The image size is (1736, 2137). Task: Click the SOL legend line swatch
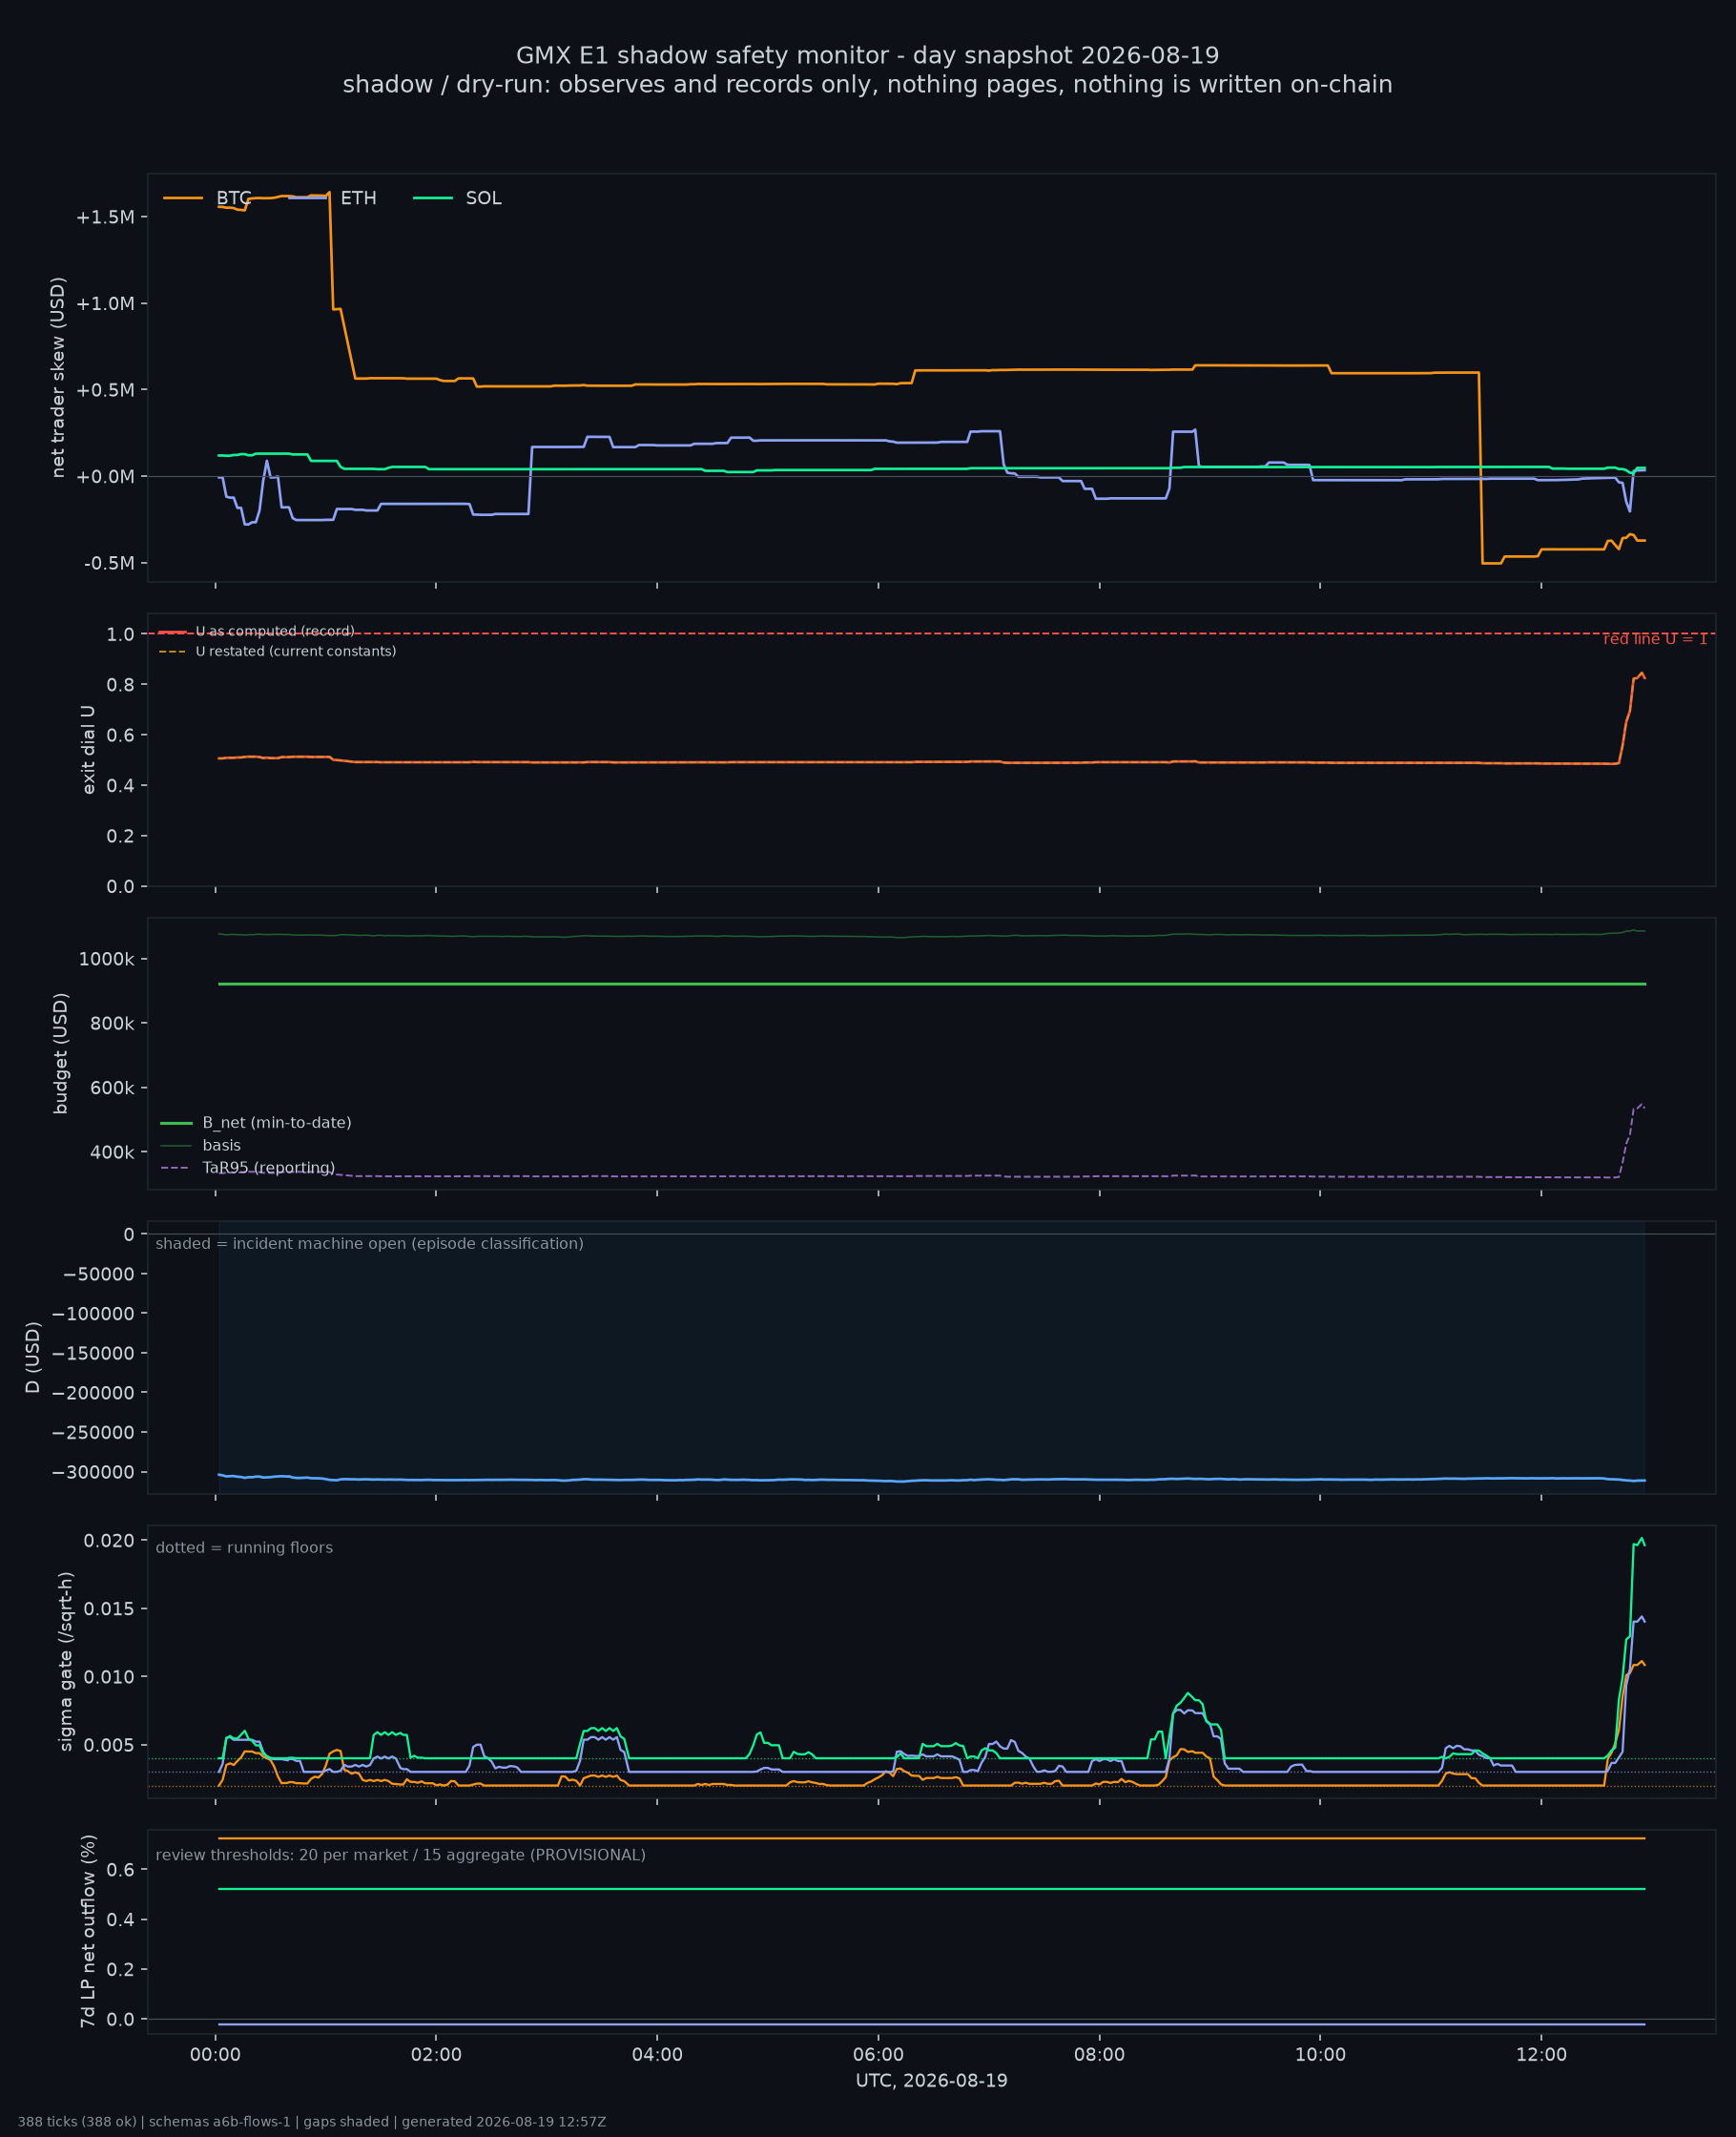coord(433,198)
